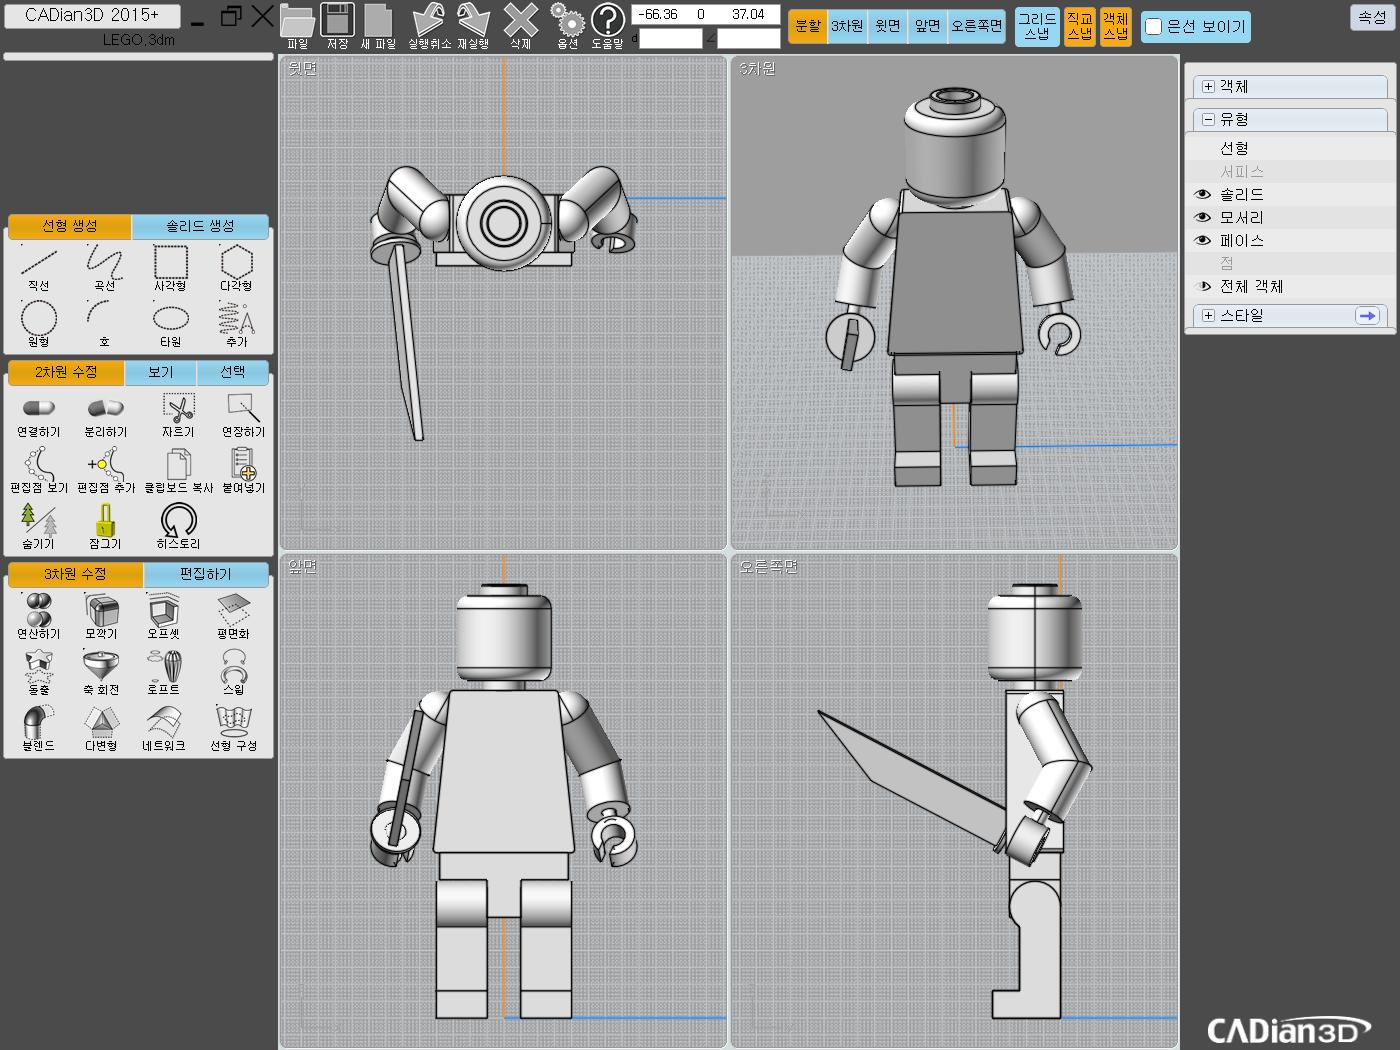Image resolution: width=1400 pixels, height=1050 pixels.
Task: Switch view to 3차원 layout
Action: click(x=847, y=26)
